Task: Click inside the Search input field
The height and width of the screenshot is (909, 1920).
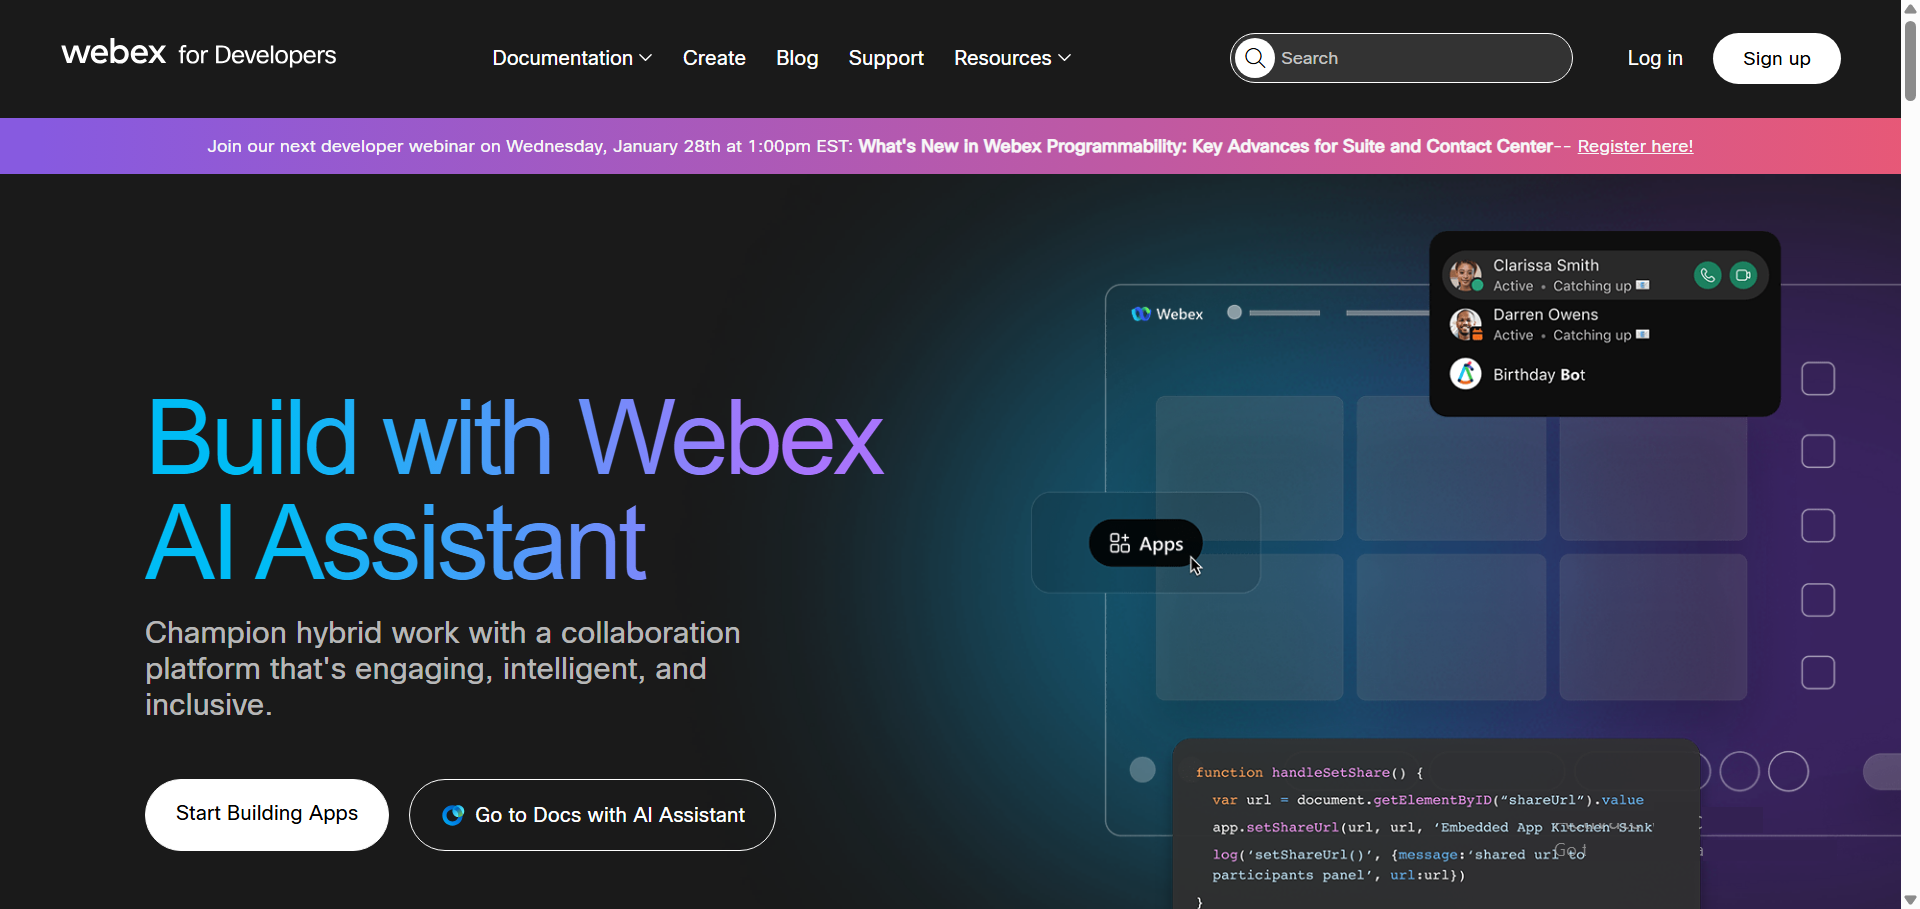Action: pyautogui.click(x=1420, y=58)
